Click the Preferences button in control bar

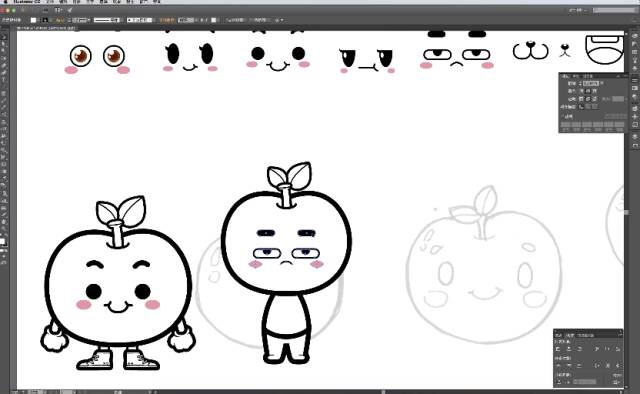click(x=259, y=20)
